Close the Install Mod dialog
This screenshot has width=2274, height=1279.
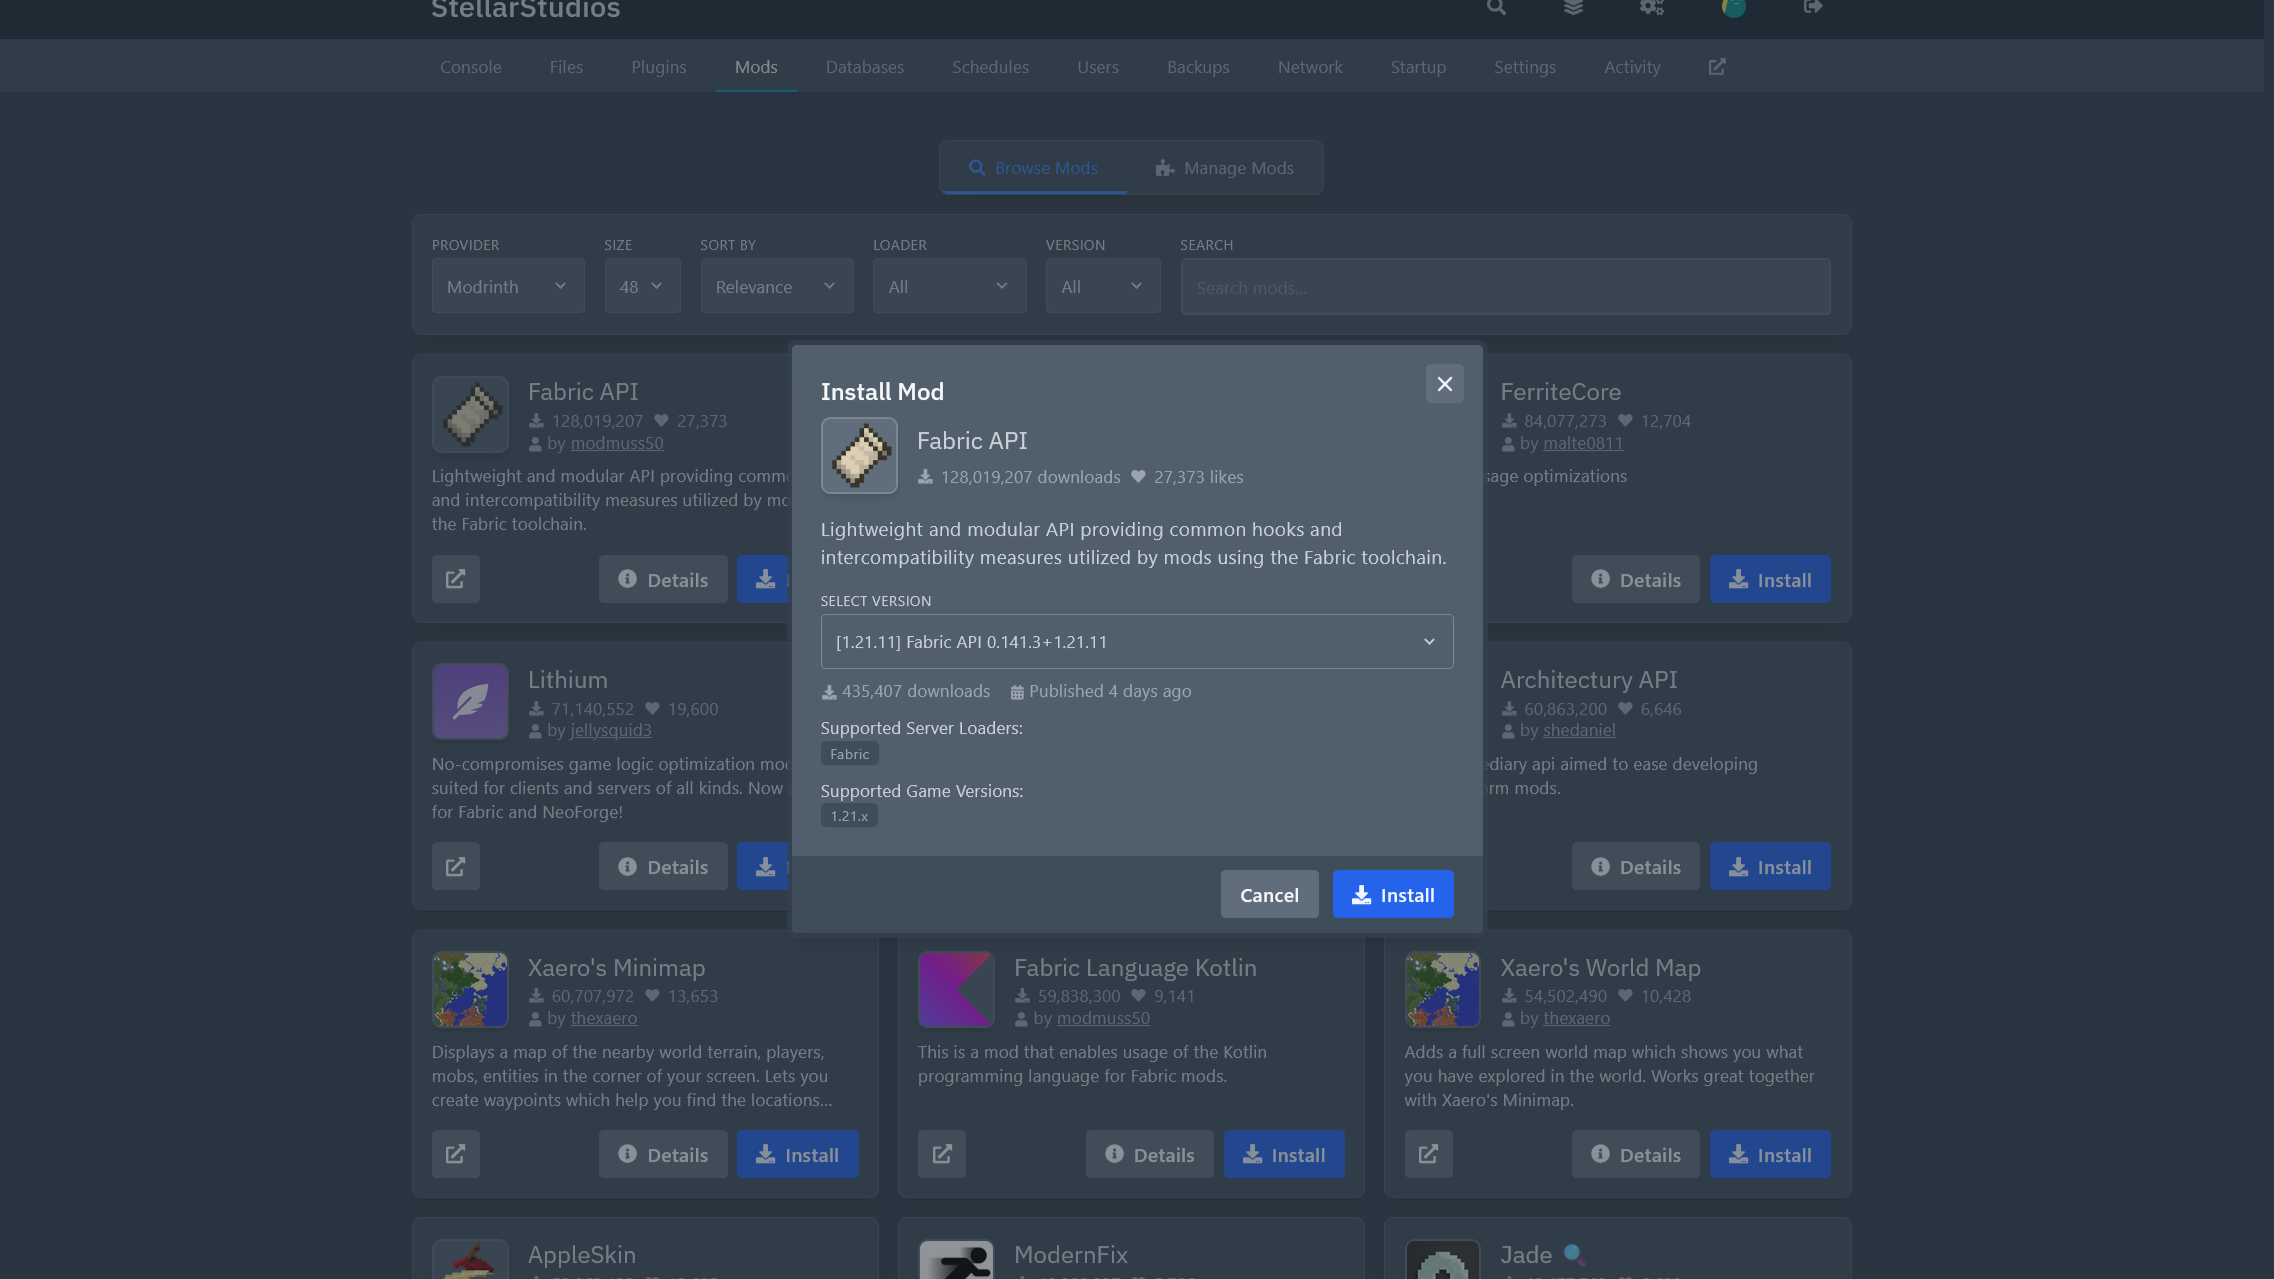(1444, 384)
